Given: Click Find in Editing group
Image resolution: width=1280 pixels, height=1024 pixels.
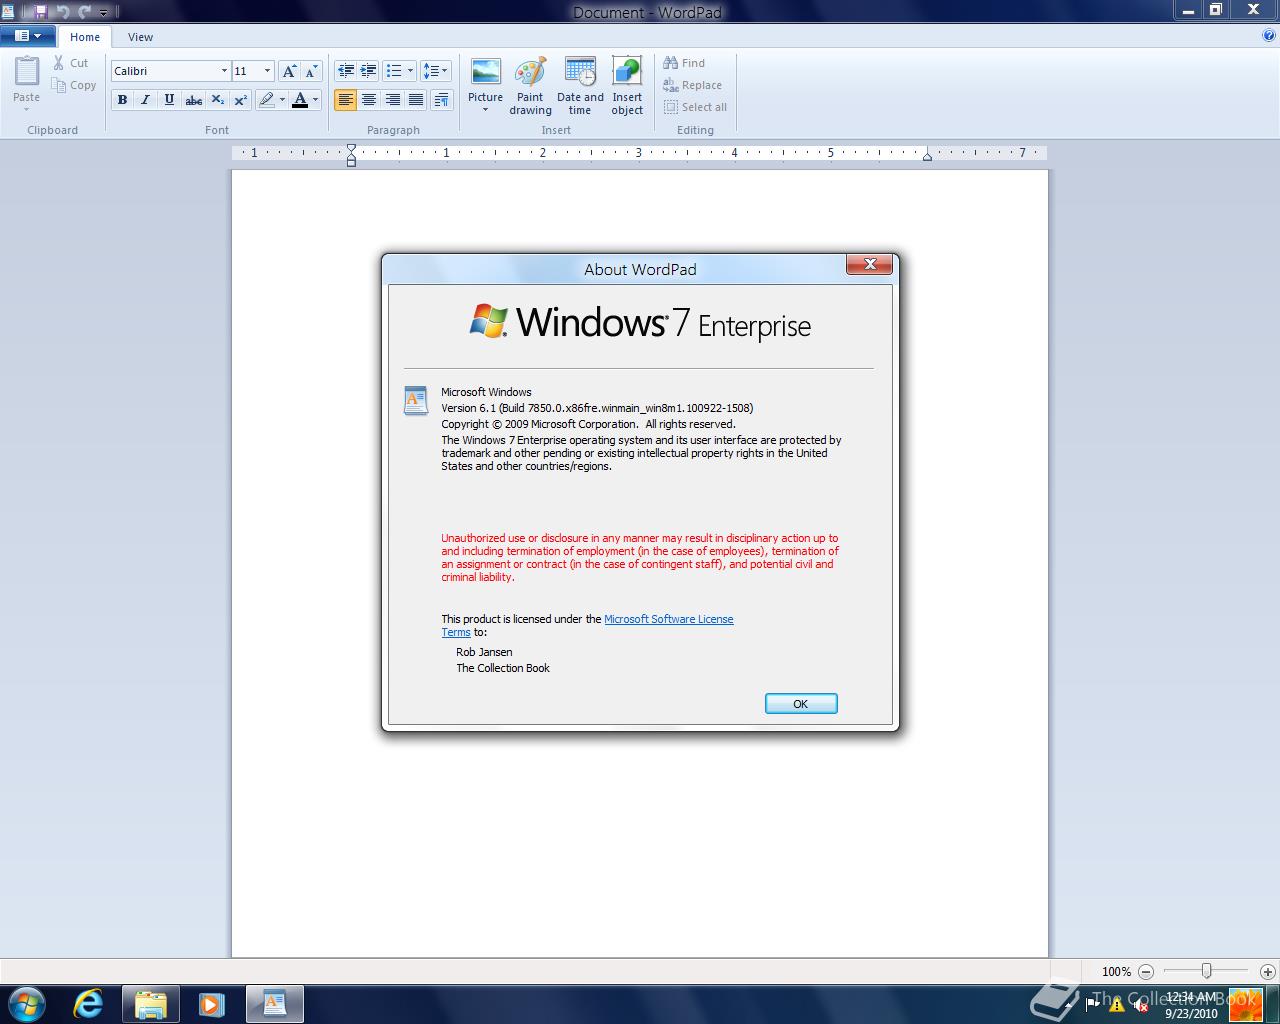Looking at the screenshot, I should coord(684,63).
